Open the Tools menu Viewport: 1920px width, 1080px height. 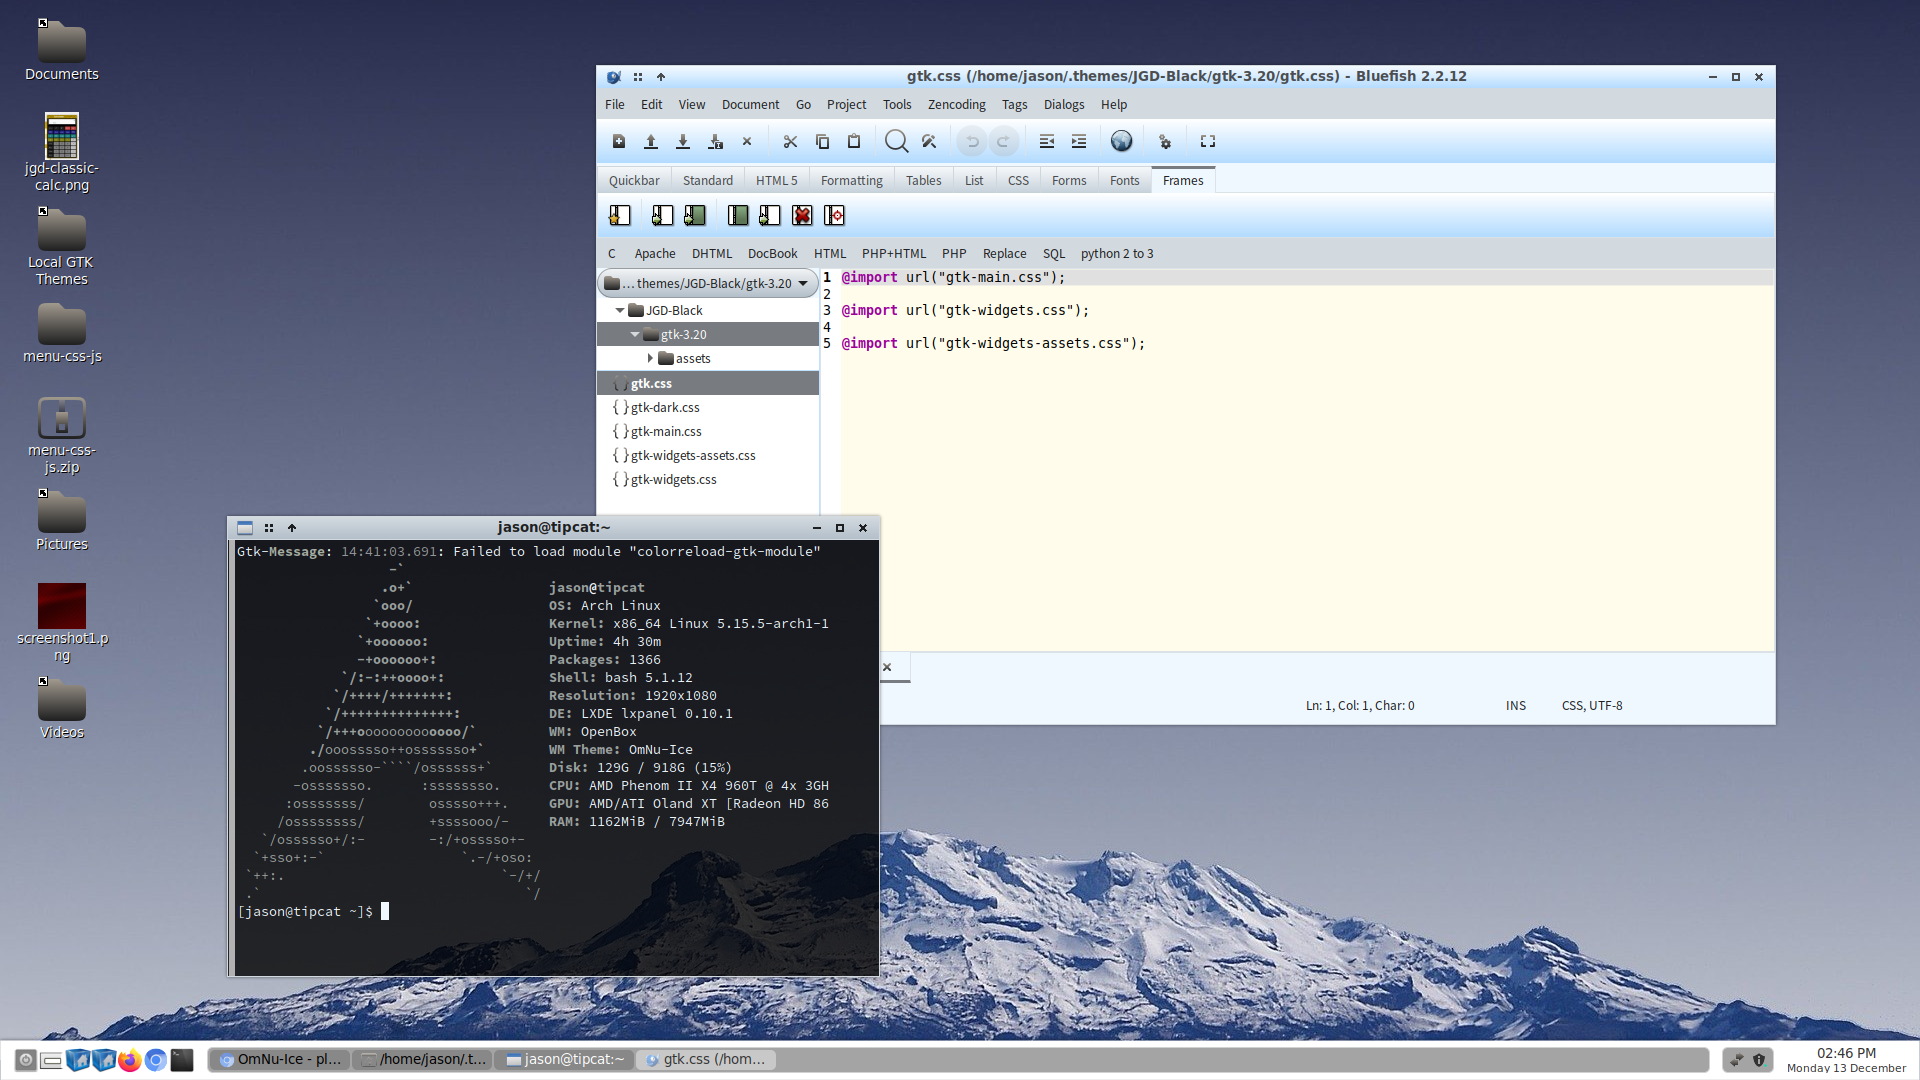[x=897, y=105]
